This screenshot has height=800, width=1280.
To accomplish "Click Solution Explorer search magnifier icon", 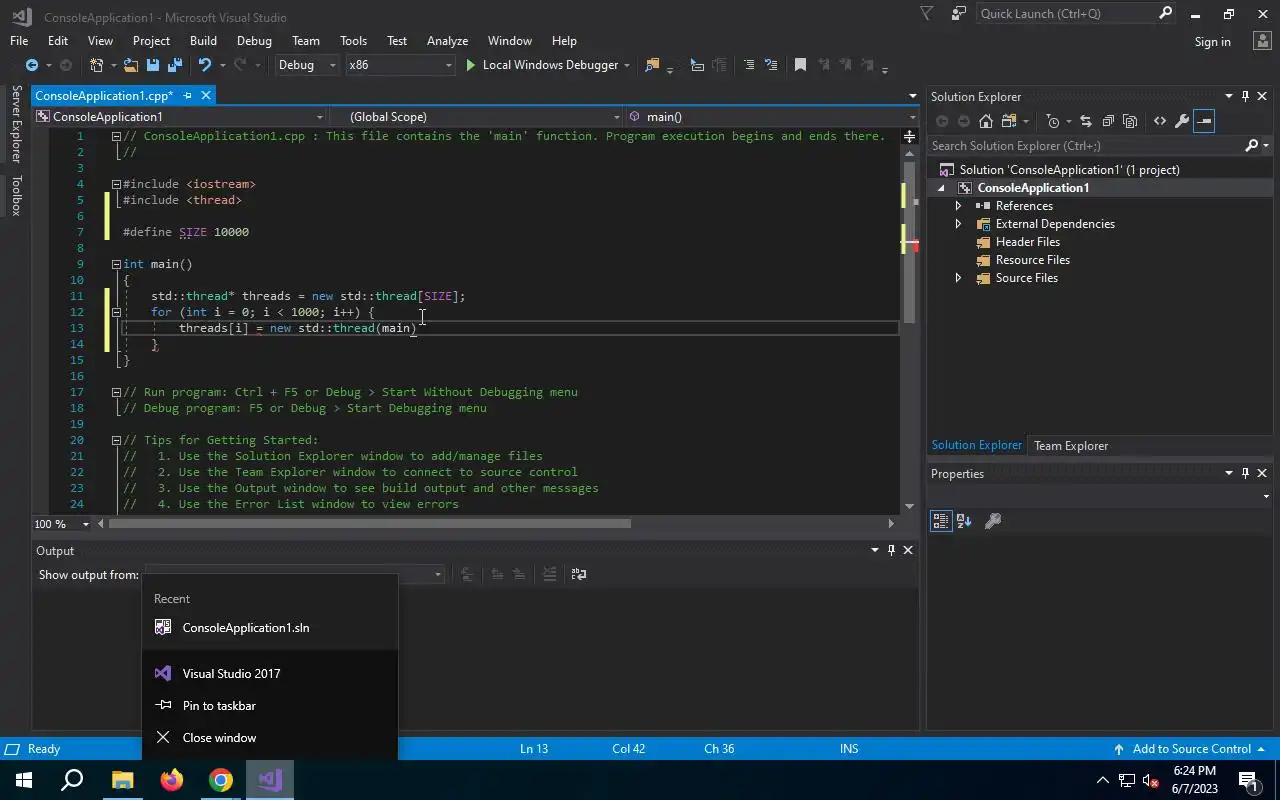I will [1251, 146].
